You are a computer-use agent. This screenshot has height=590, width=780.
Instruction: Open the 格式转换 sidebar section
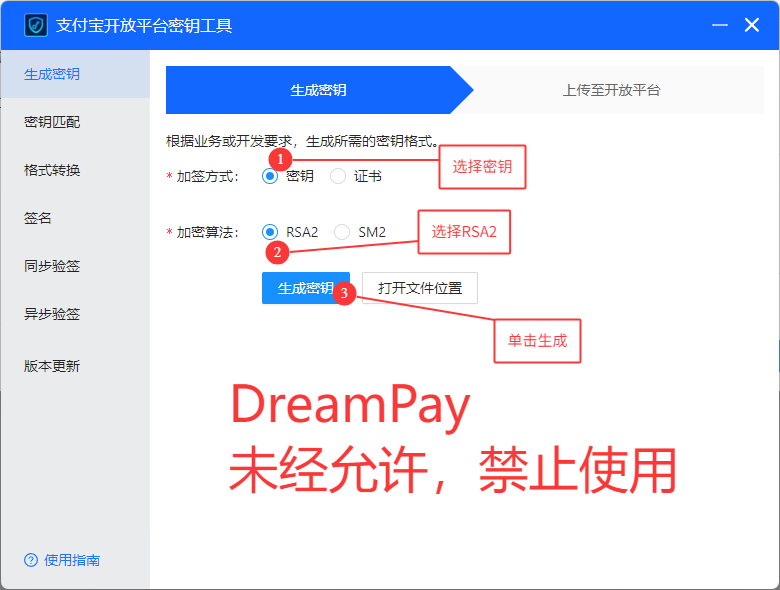point(52,170)
